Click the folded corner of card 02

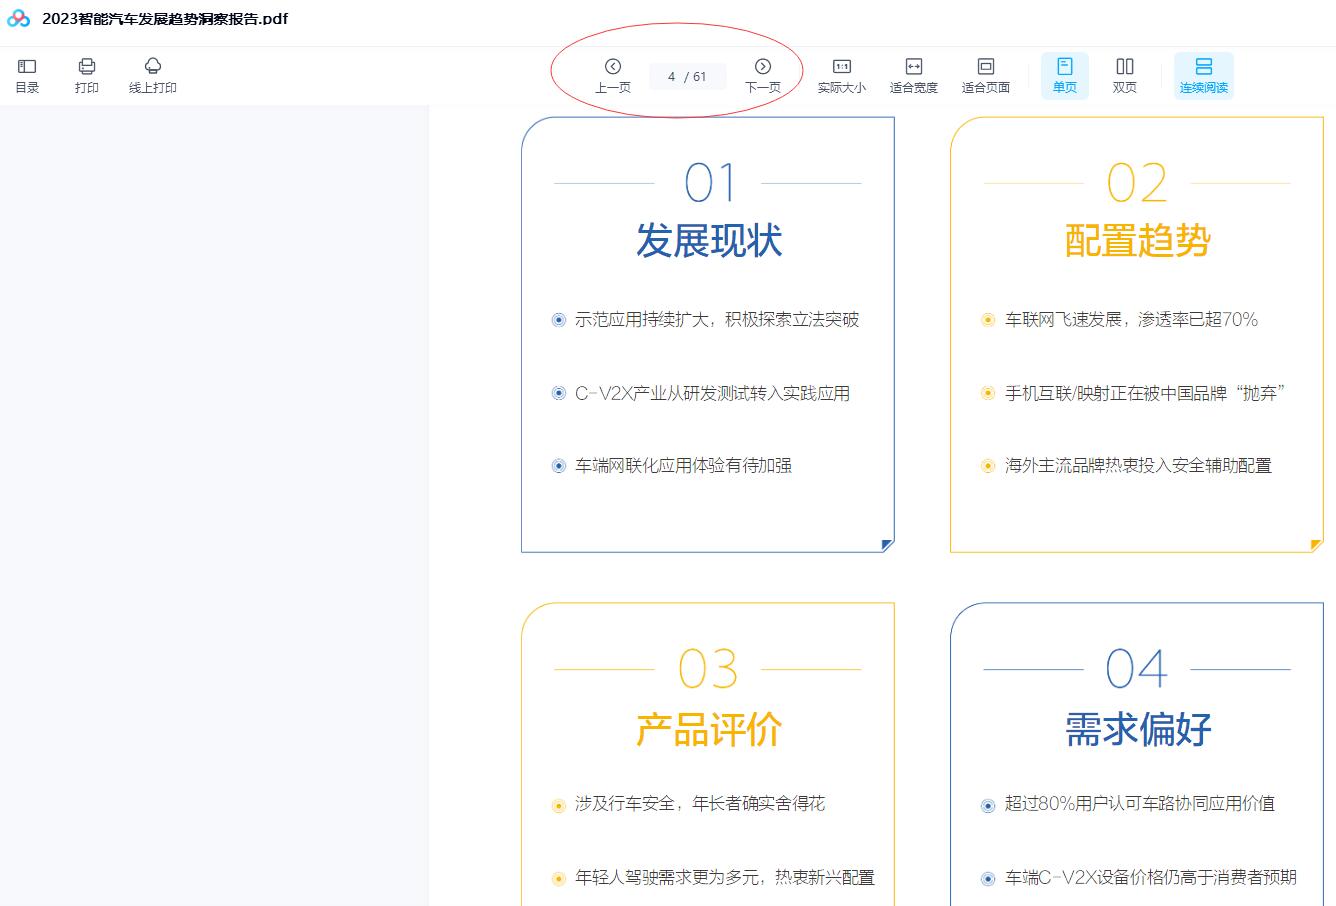point(1316,545)
